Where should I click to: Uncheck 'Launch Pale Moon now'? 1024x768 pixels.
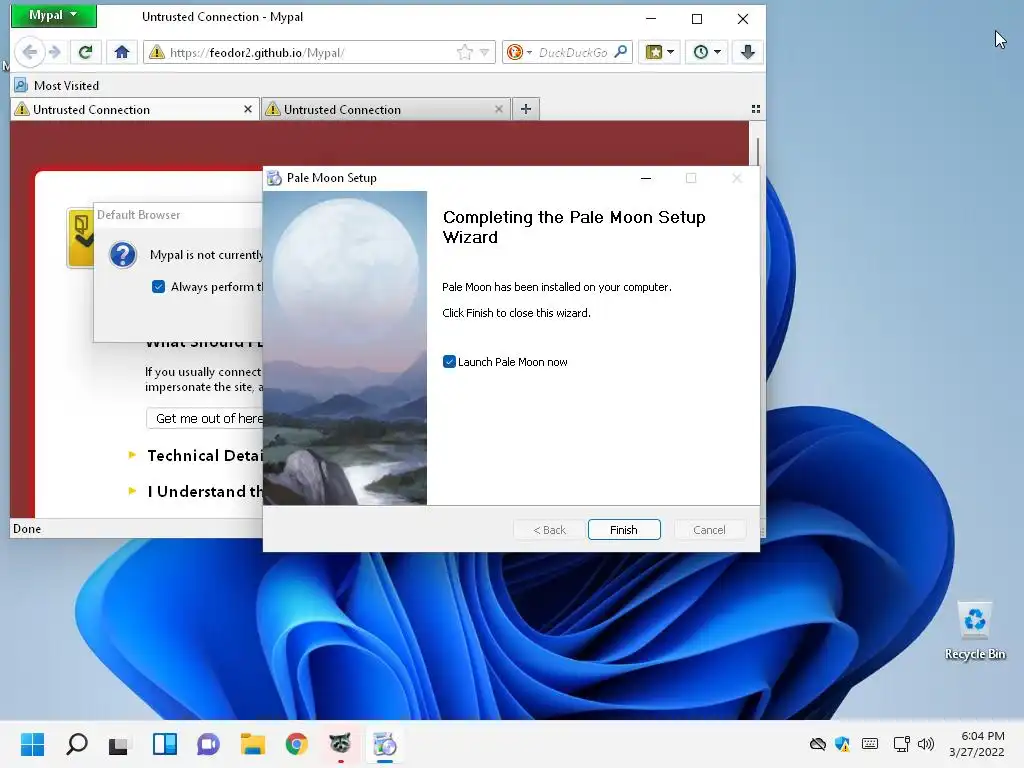449,362
